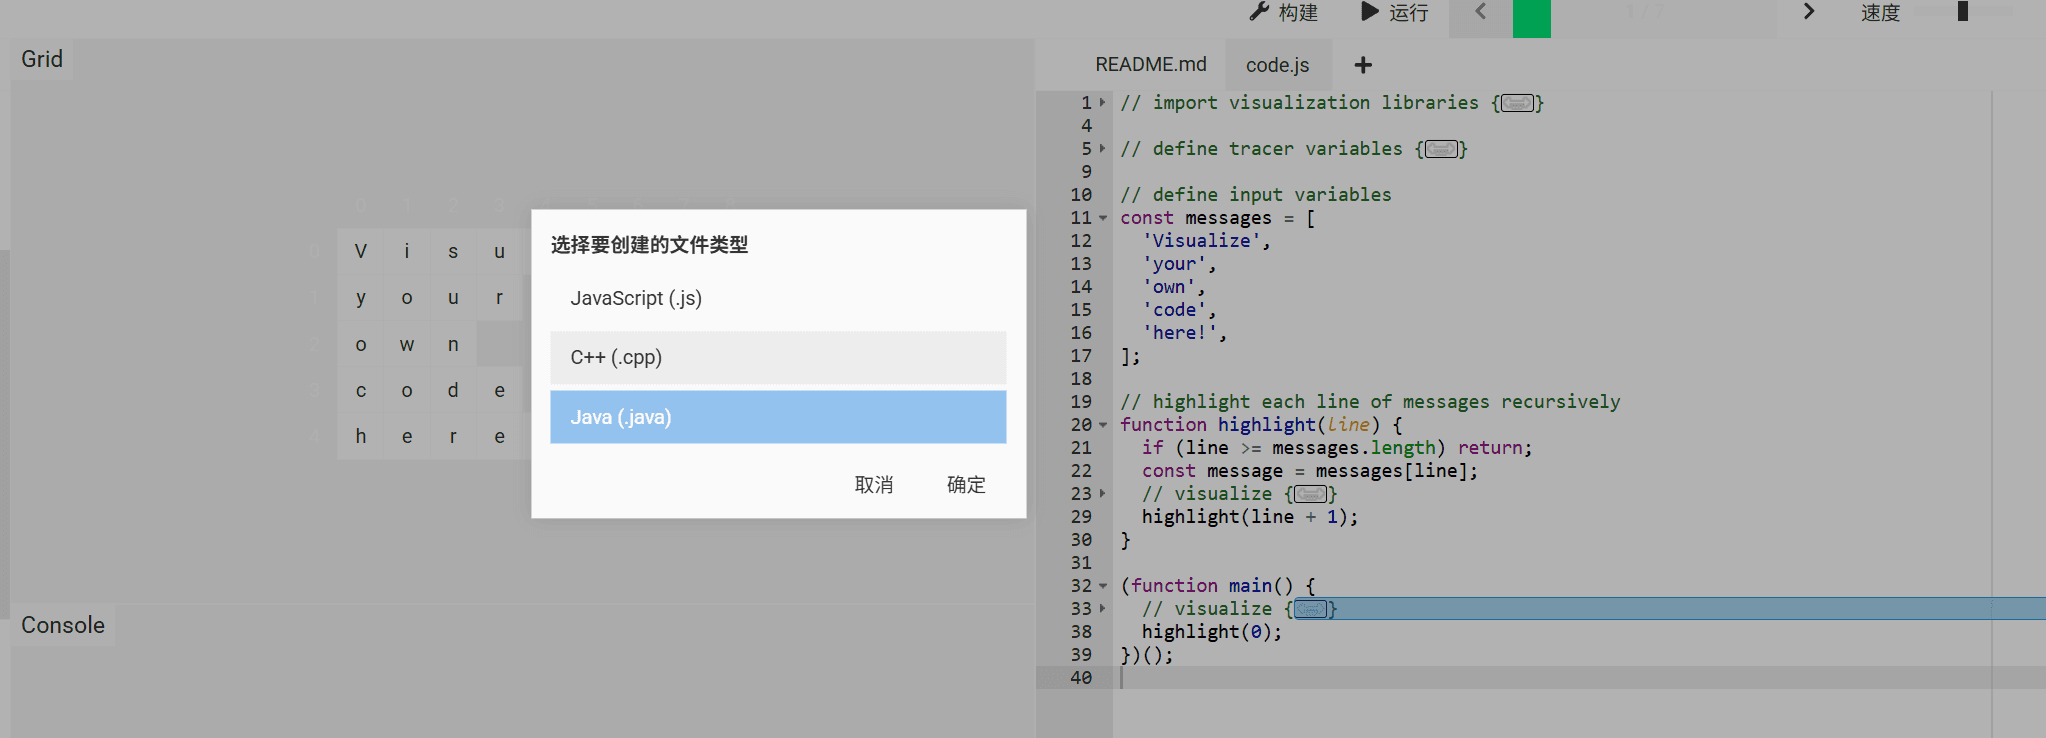Confirm with the 确定 button
The width and height of the screenshot is (2046, 738).
965,485
